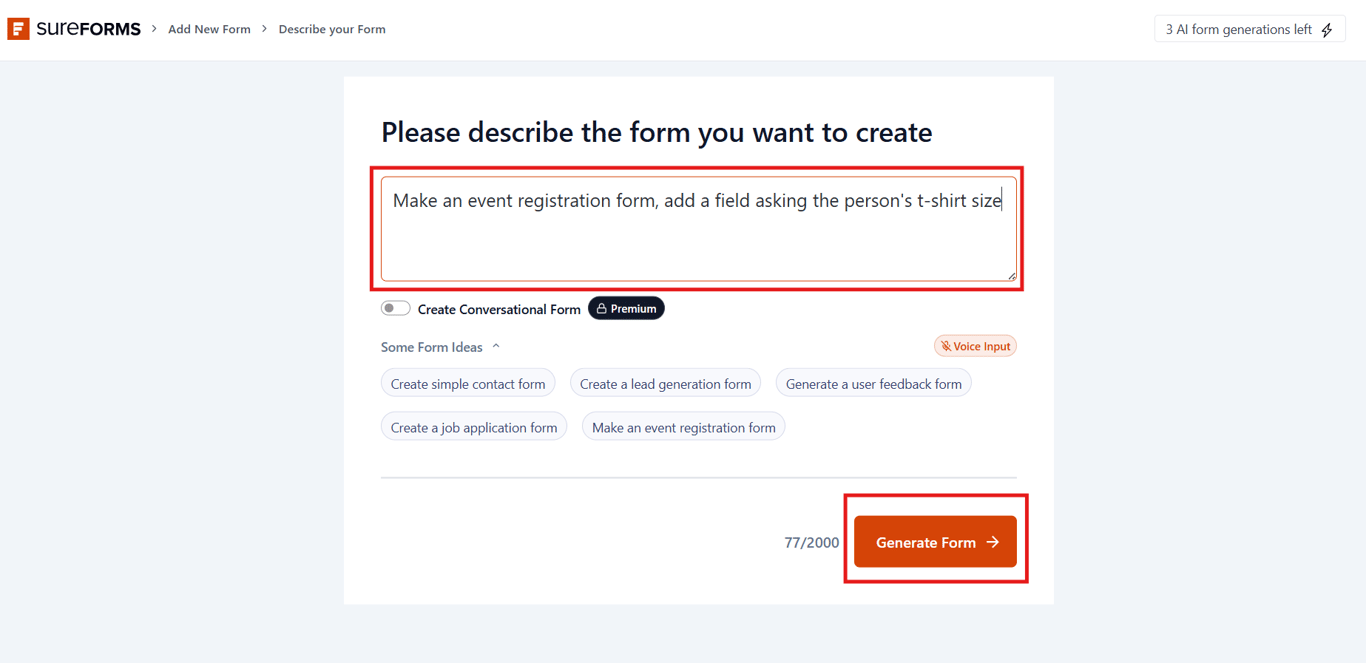The width and height of the screenshot is (1366, 663).
Task: Click the arrow icon inside Generate Form button
Action: [x=991, y=541]
